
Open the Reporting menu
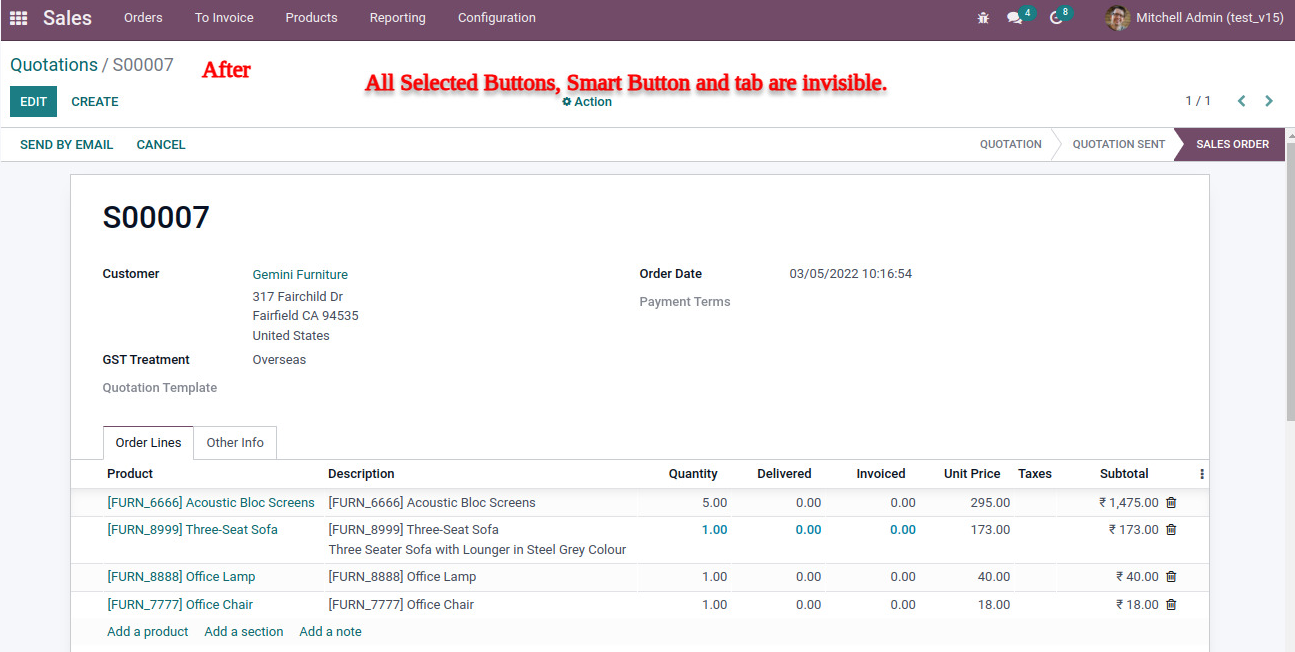(x=397, y=18)
